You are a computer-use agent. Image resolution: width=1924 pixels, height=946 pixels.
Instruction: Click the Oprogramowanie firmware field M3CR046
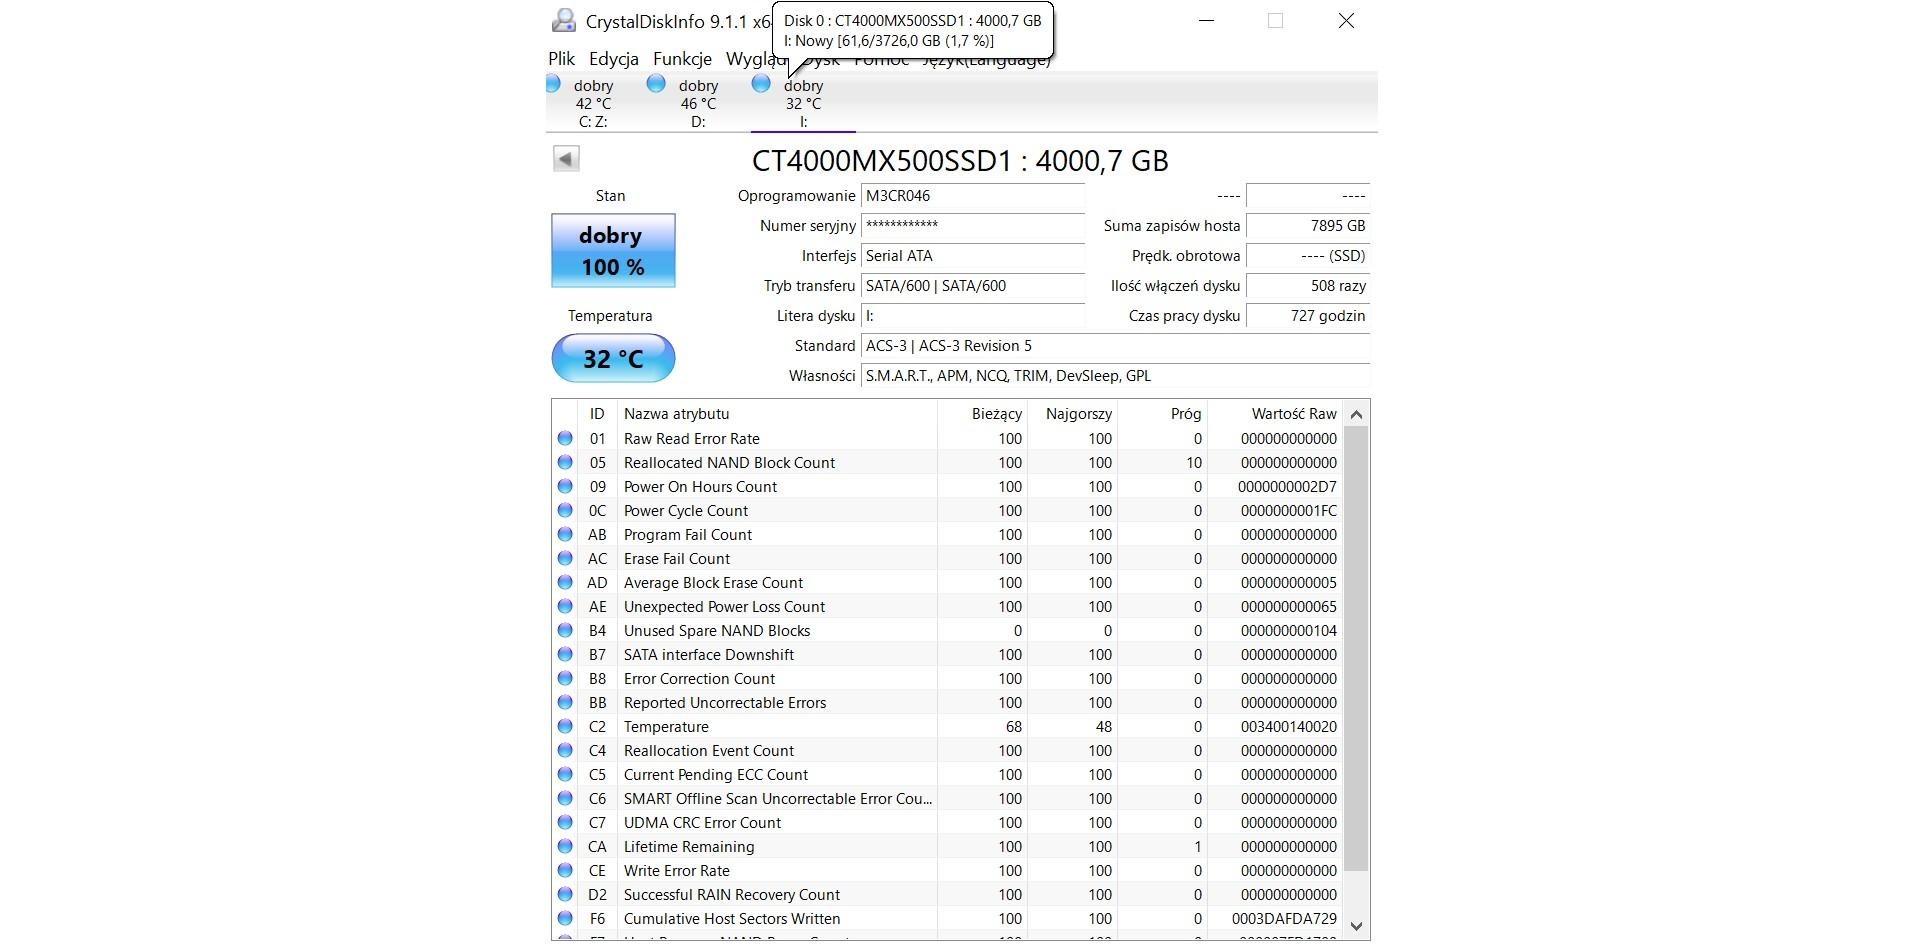[972, 196]
